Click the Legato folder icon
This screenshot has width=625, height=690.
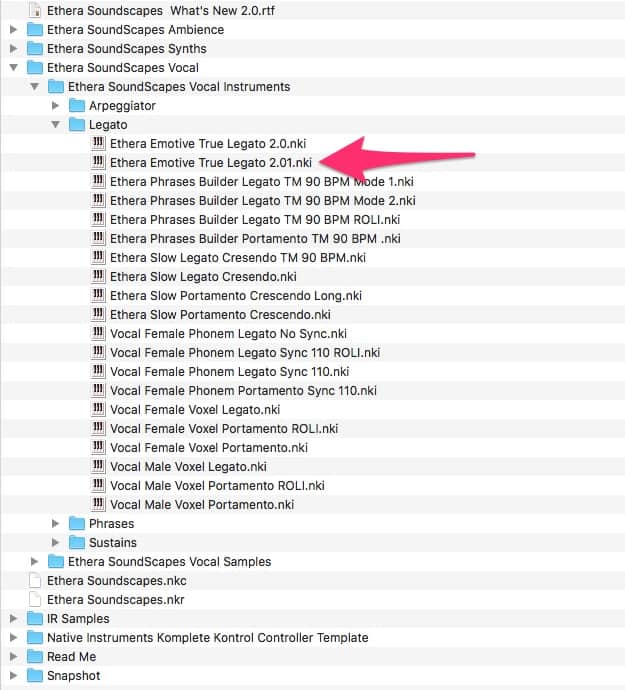[x=77, y=125]
